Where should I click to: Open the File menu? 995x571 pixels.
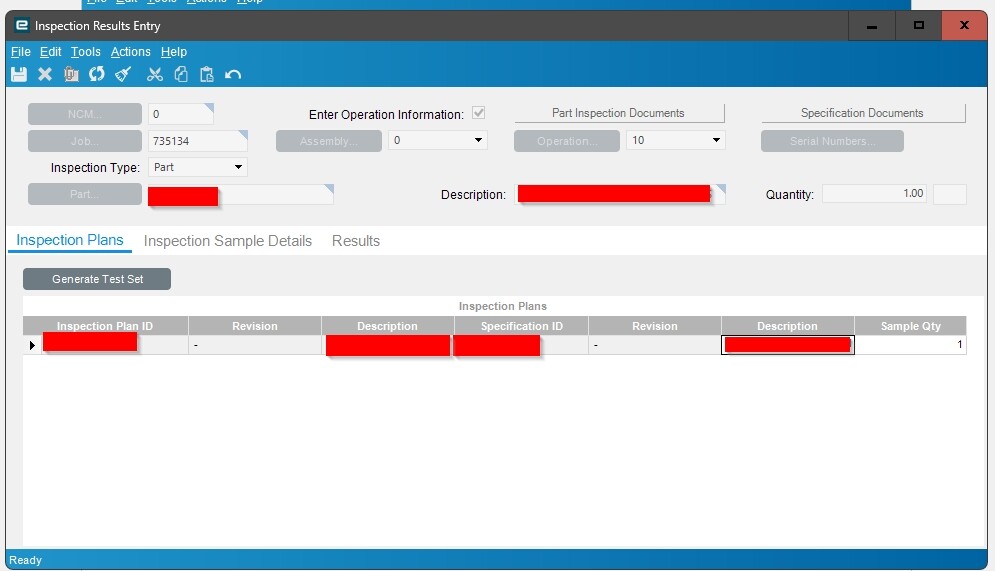pyautogui.click(x=20, y=52)
